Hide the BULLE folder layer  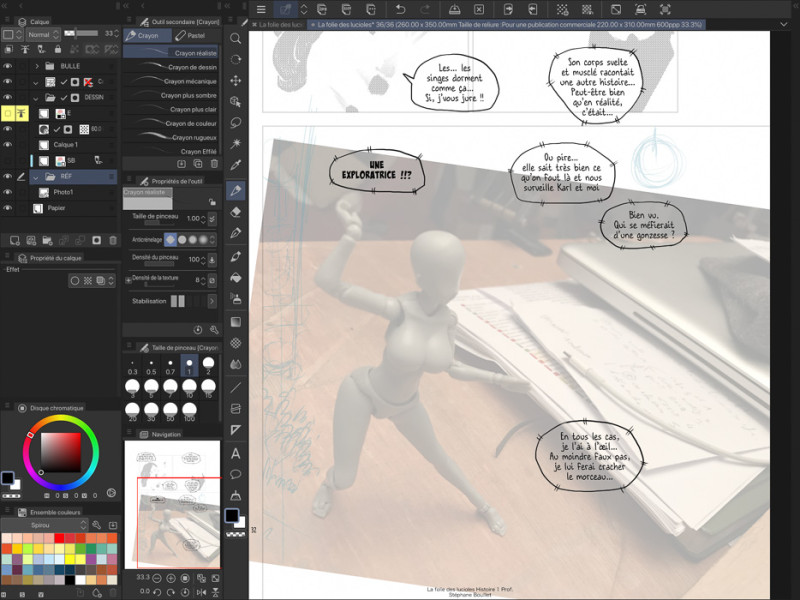(7, 66)
